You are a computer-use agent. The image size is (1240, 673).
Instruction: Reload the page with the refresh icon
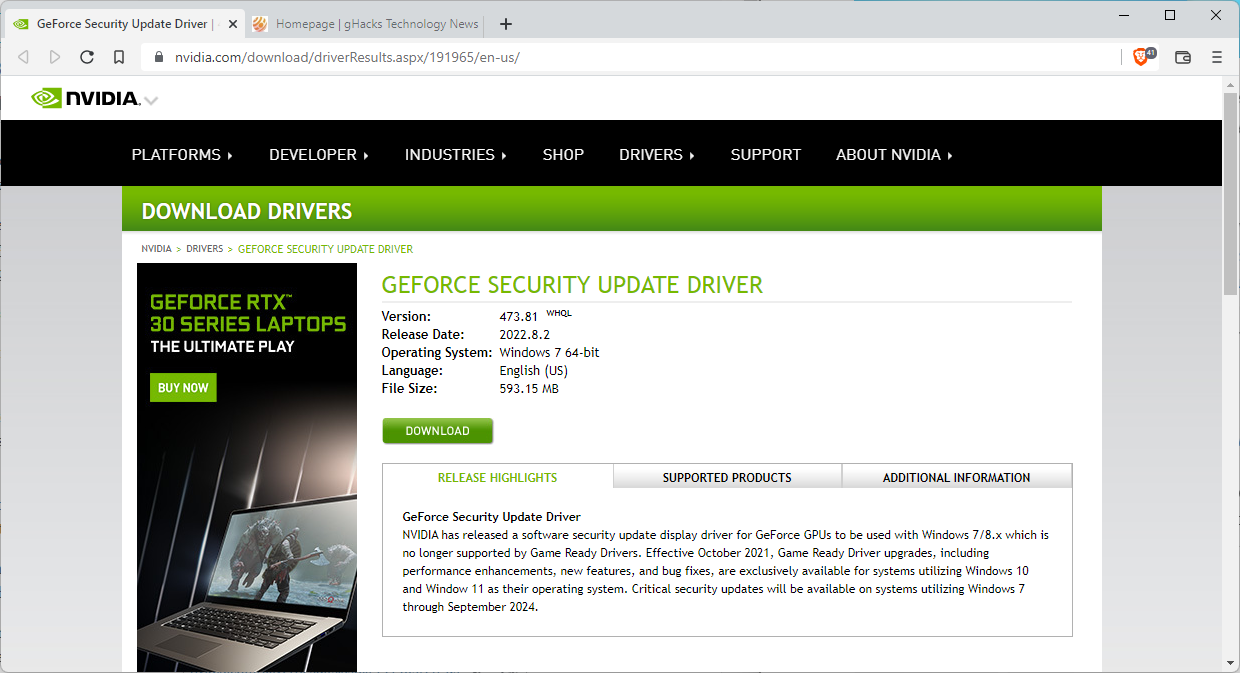tap(87, 57)
